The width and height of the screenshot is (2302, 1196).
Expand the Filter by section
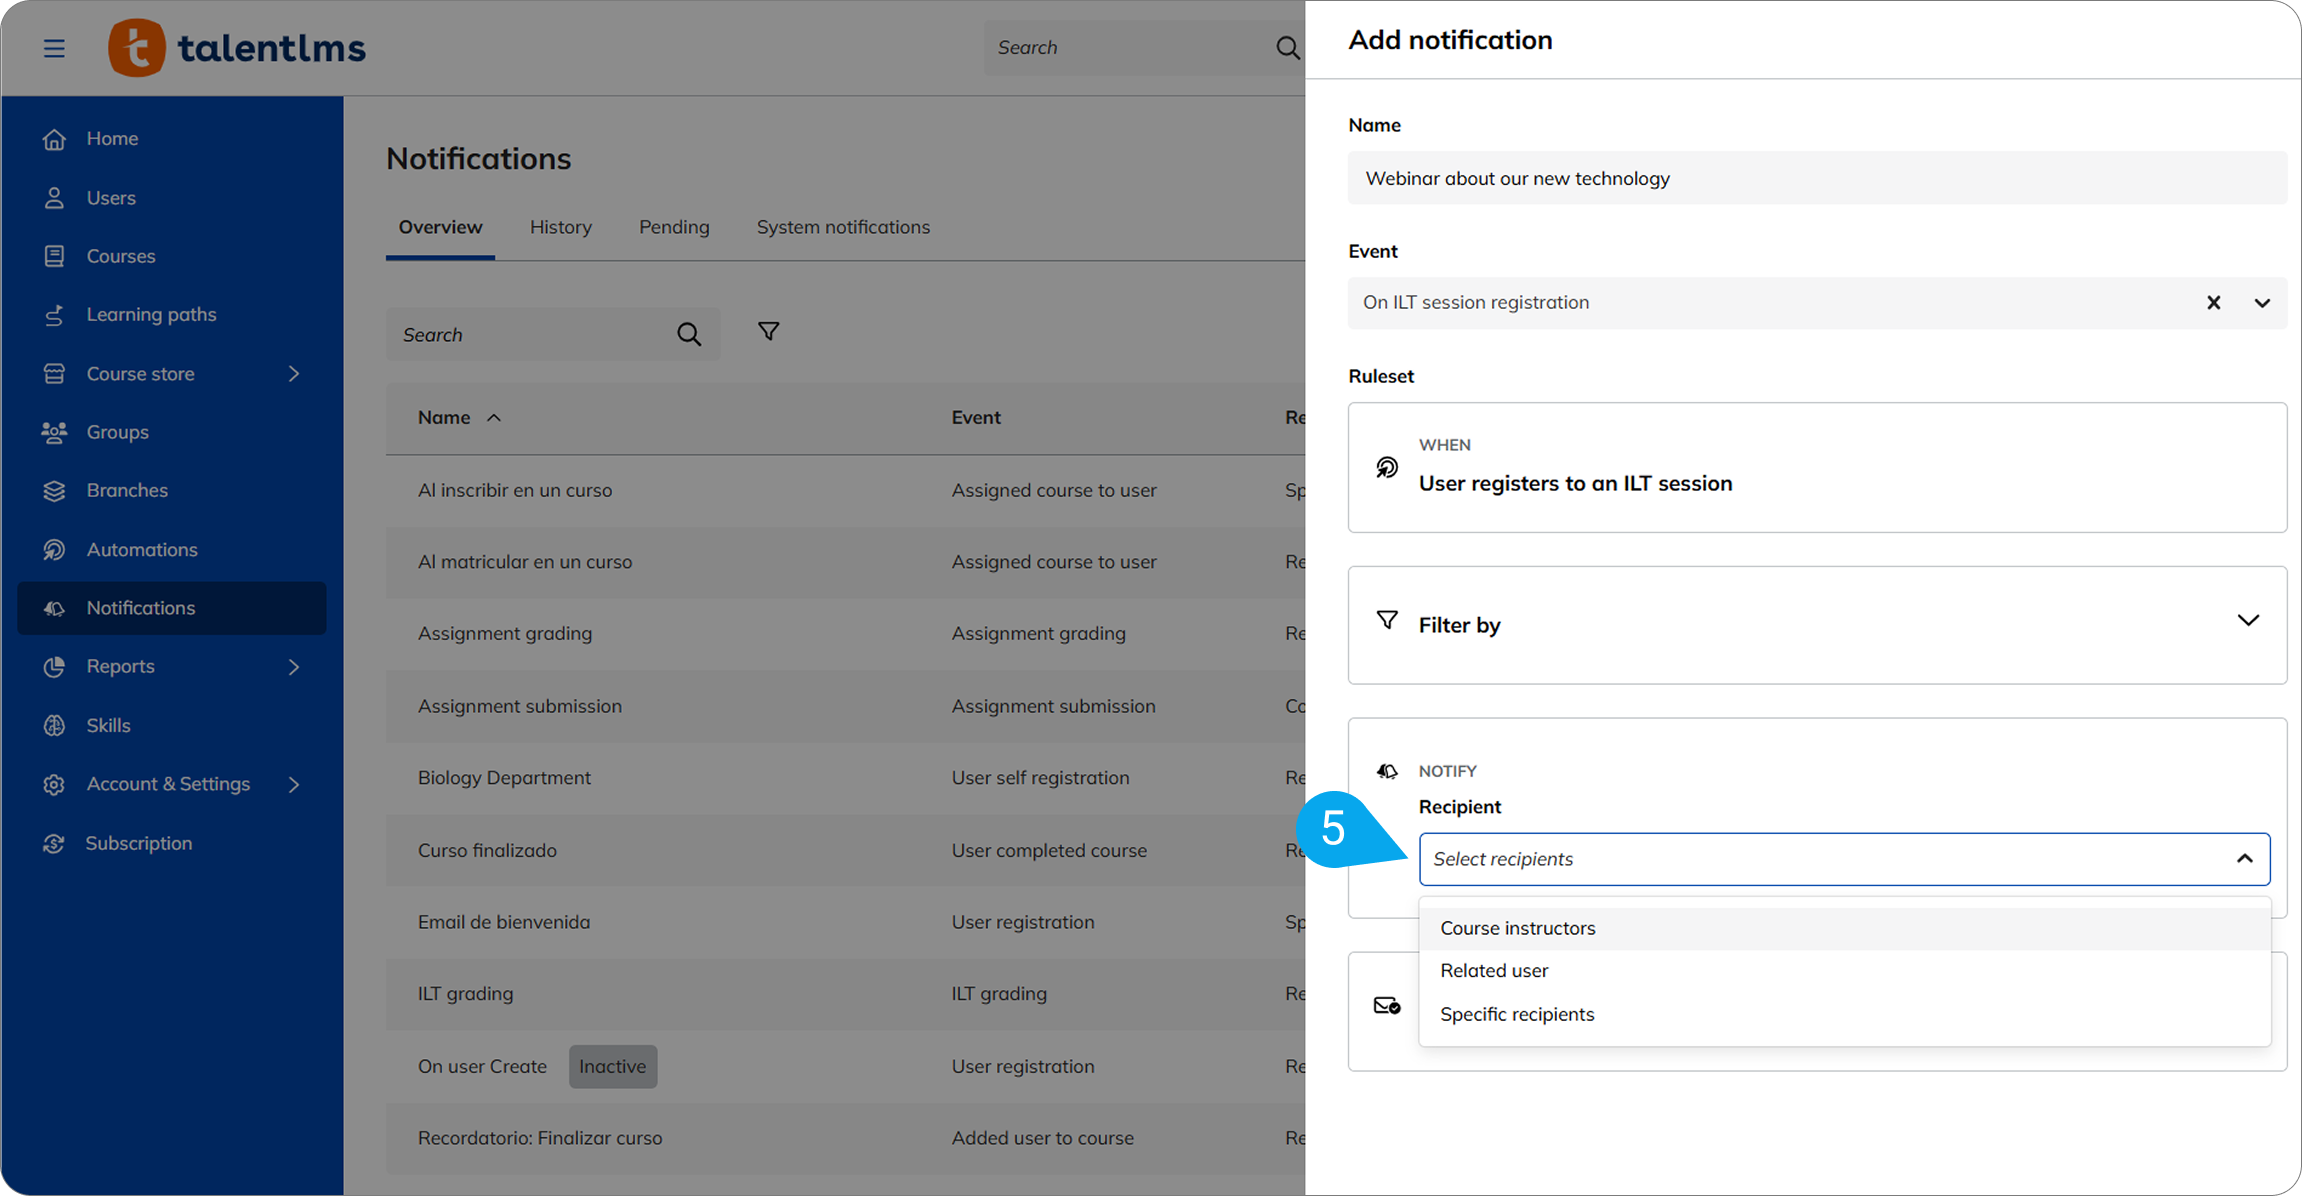coord(2247,621)
